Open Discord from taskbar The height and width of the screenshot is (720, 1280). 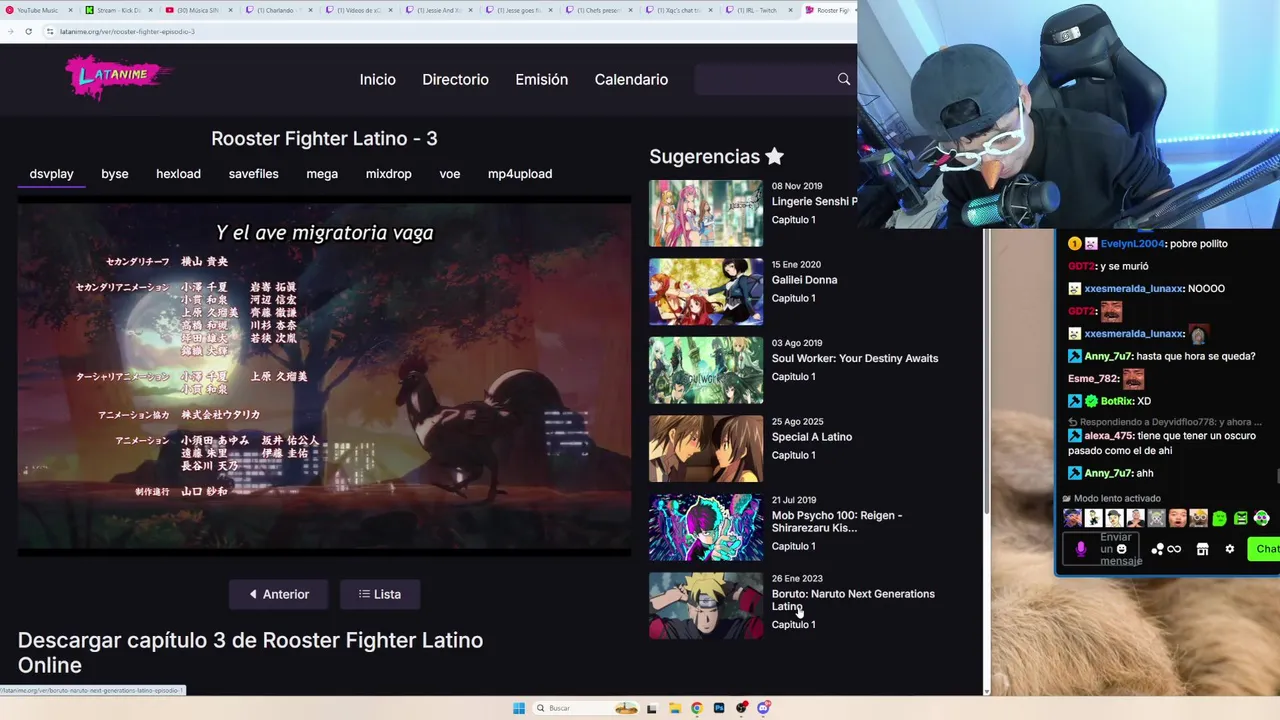coord(763,708)
